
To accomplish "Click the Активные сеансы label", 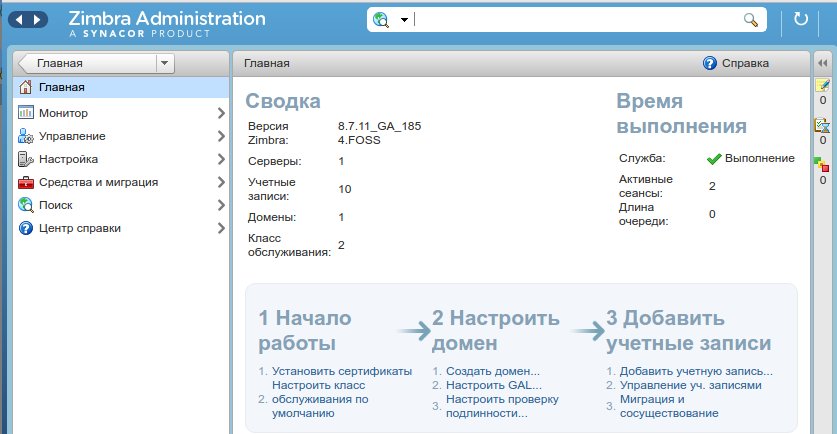I will 646,186.
